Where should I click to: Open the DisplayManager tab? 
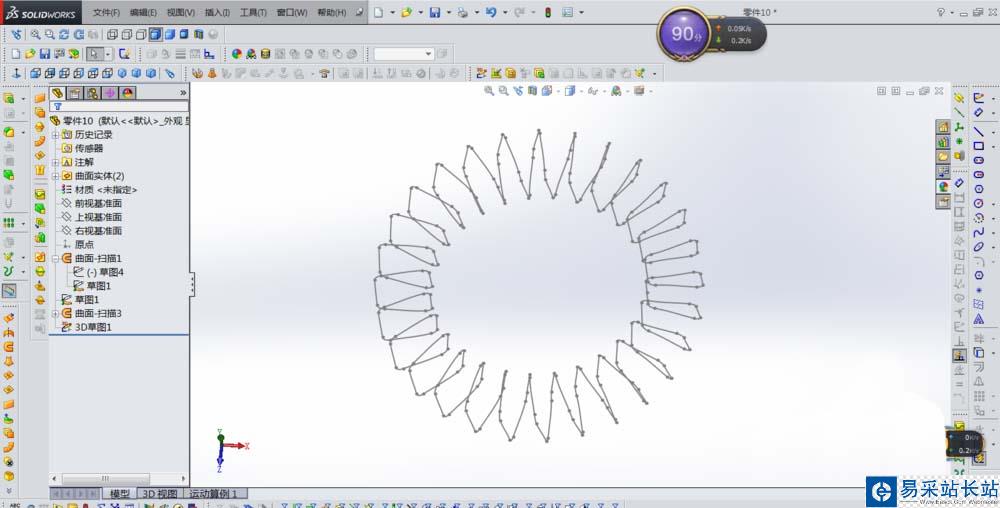coord(127,92)
